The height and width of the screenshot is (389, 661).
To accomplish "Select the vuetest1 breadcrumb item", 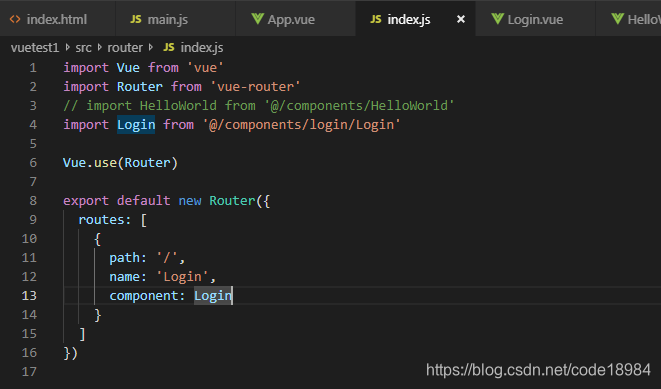I will (x=35, y=48).
